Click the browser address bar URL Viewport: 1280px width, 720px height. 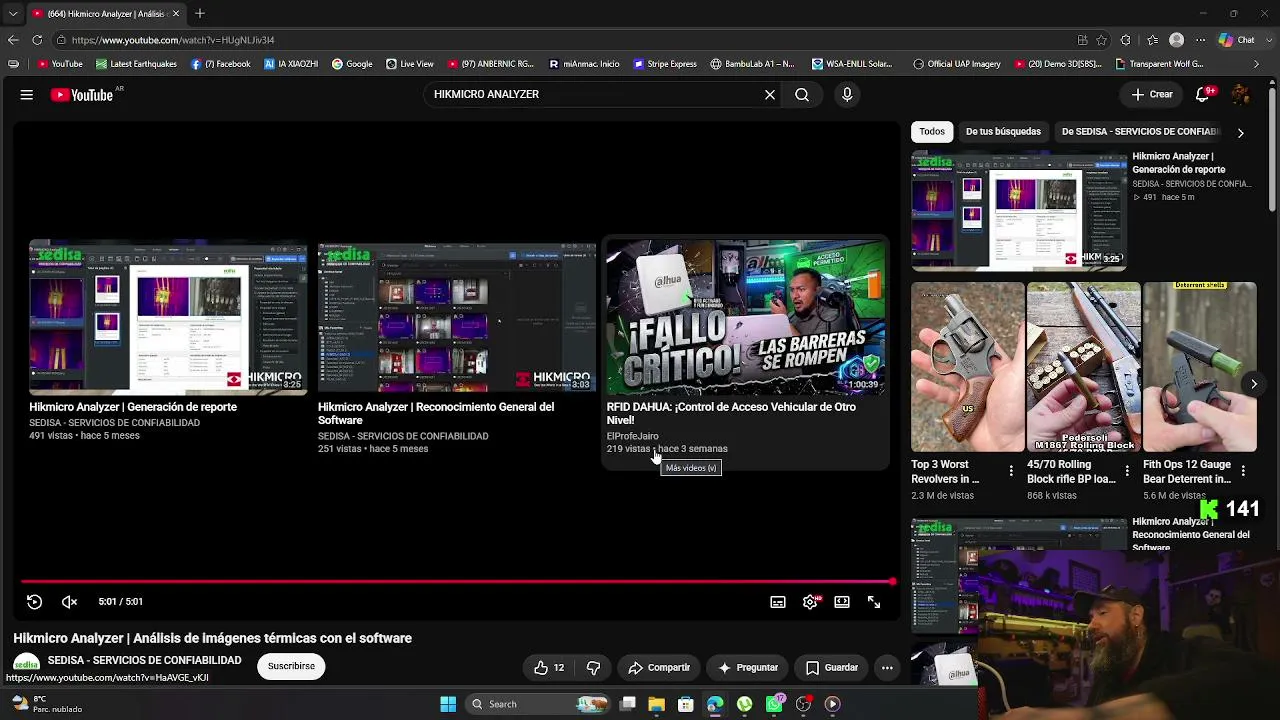173,40
